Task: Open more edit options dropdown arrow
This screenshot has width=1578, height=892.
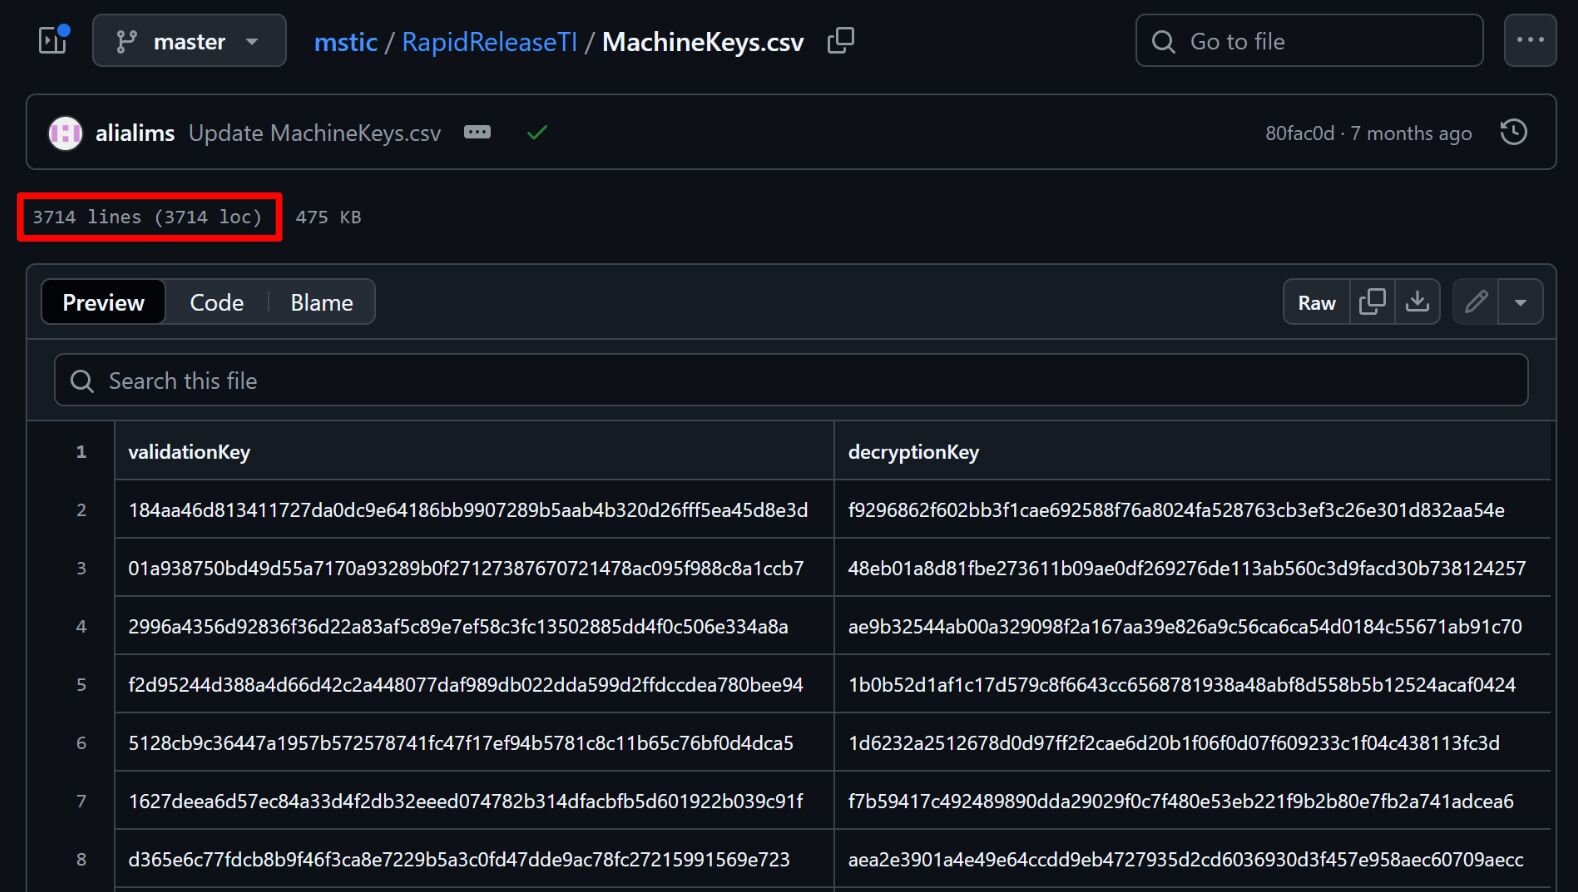Action: click(1520, 302)
